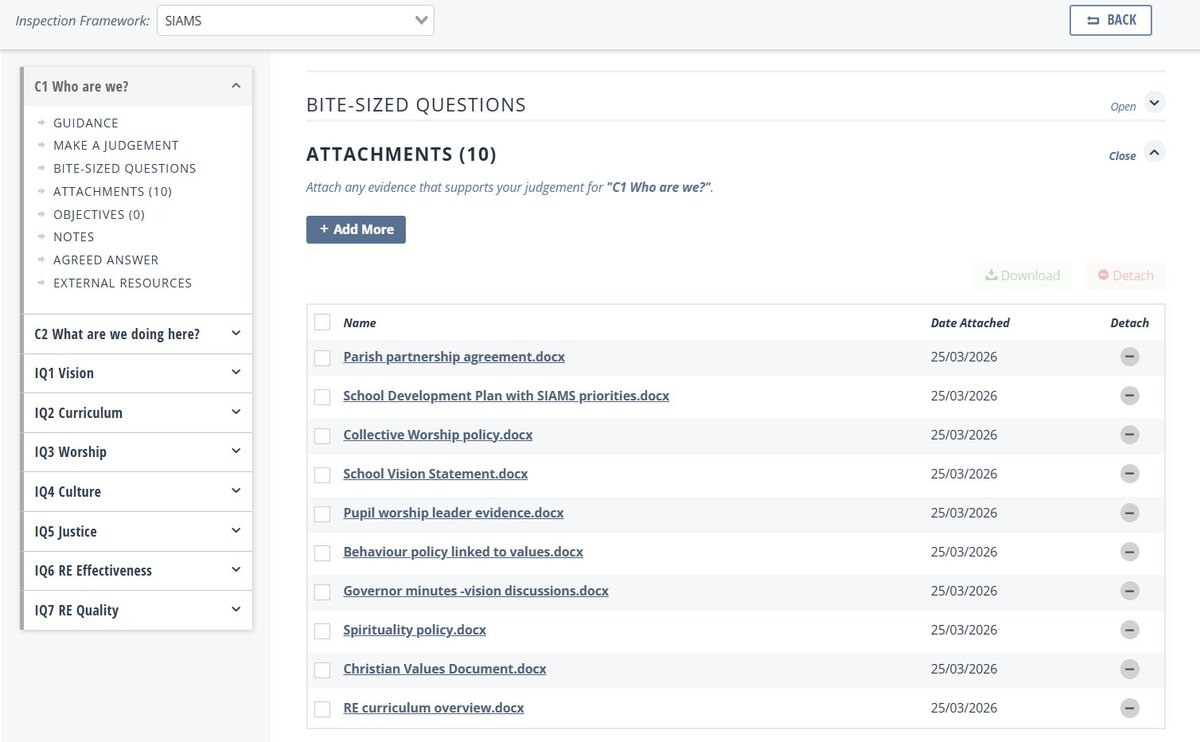Open Behaviour policy linked to values.docx
Viewport: 1200px width, 742px height.
click(463, 552)
